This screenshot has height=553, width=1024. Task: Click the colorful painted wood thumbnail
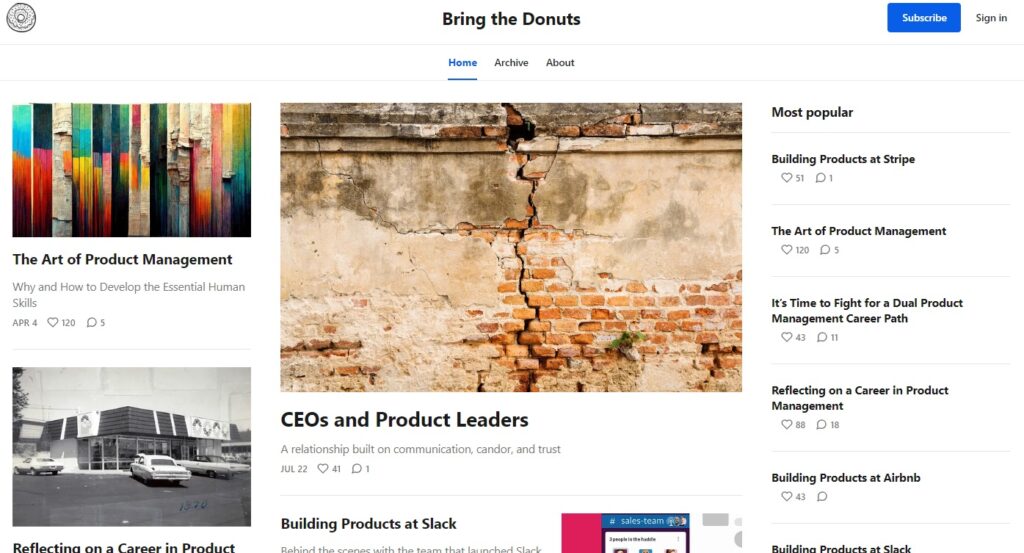click(x=131, y=170)
